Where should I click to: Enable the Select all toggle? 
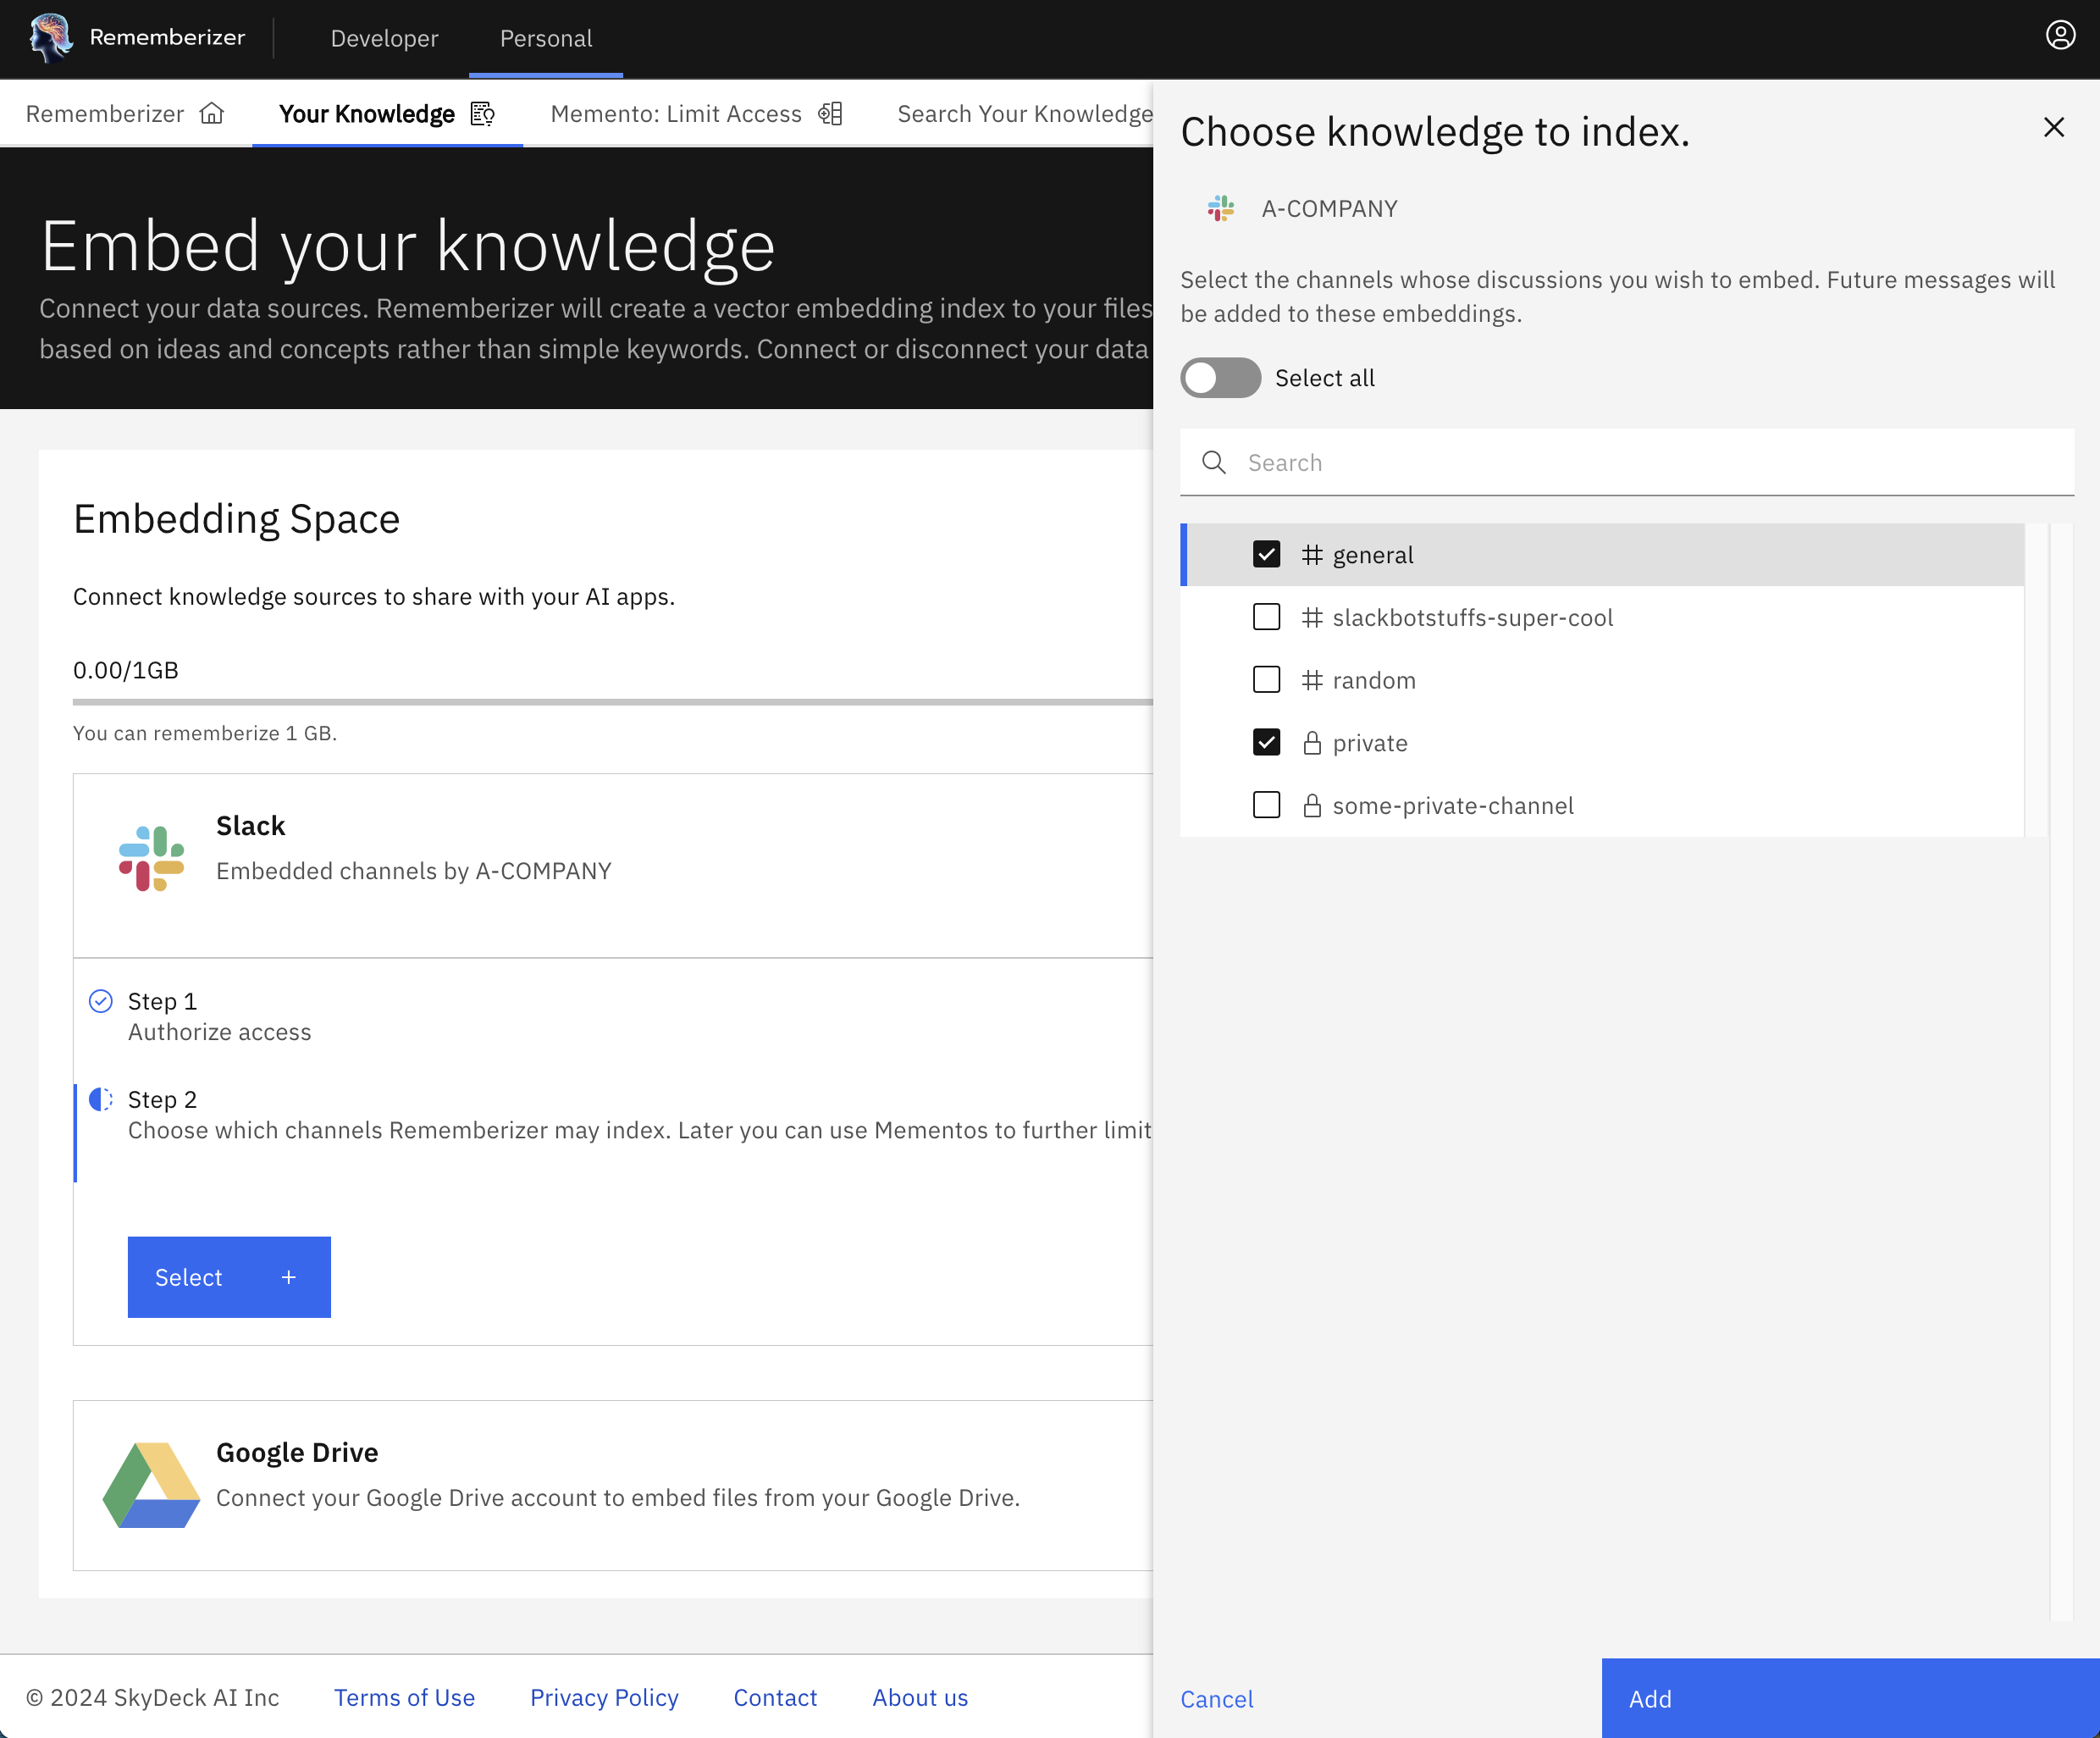click(1220, 378)
